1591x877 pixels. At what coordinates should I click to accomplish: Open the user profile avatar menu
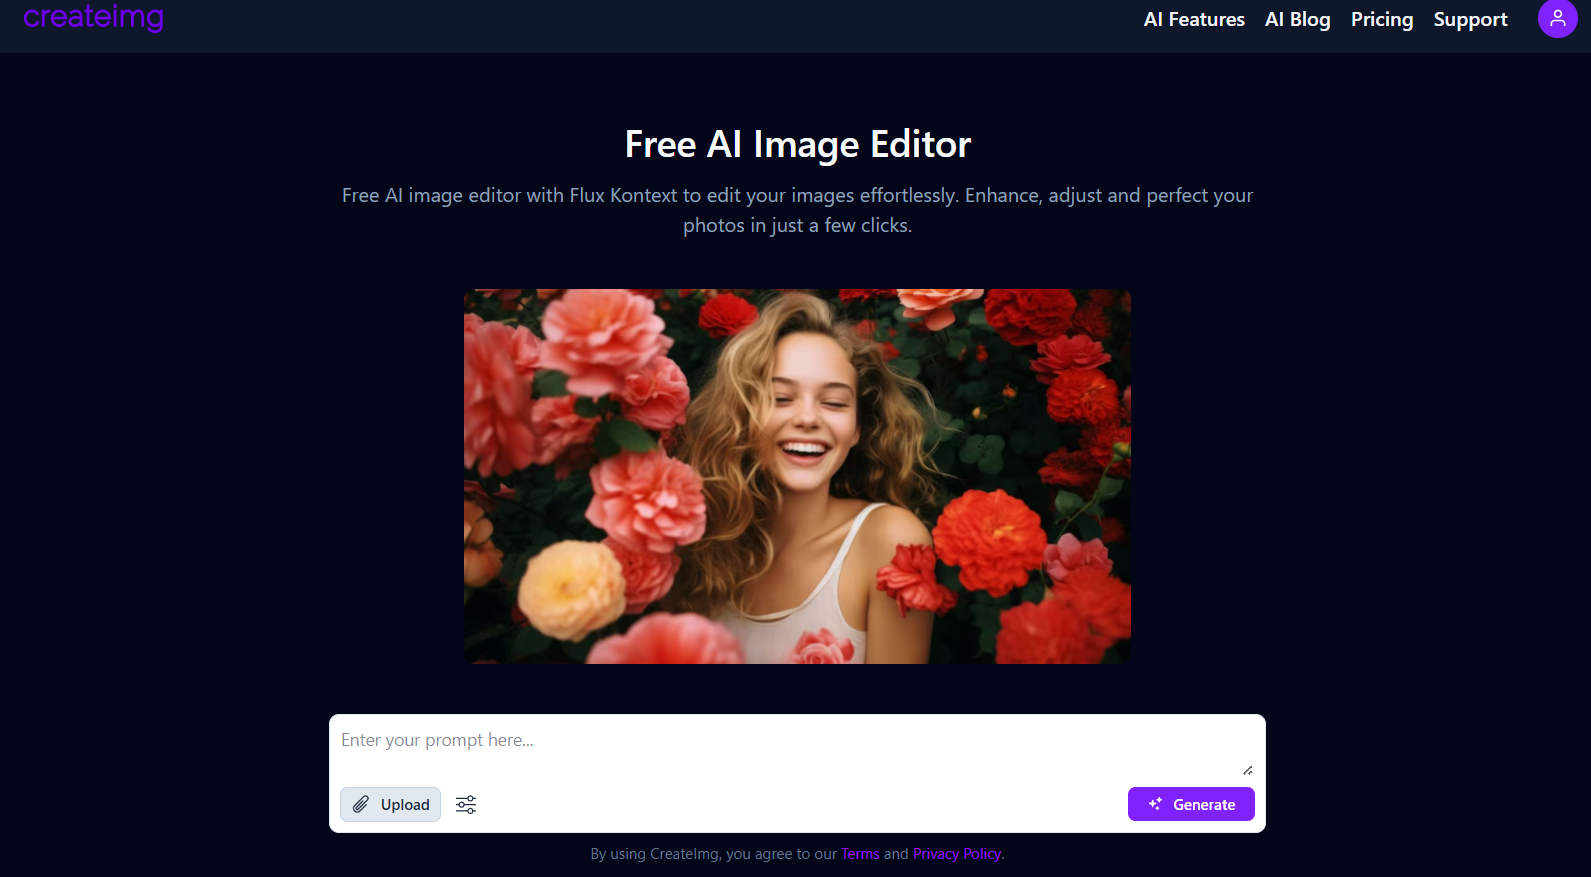1556,18
